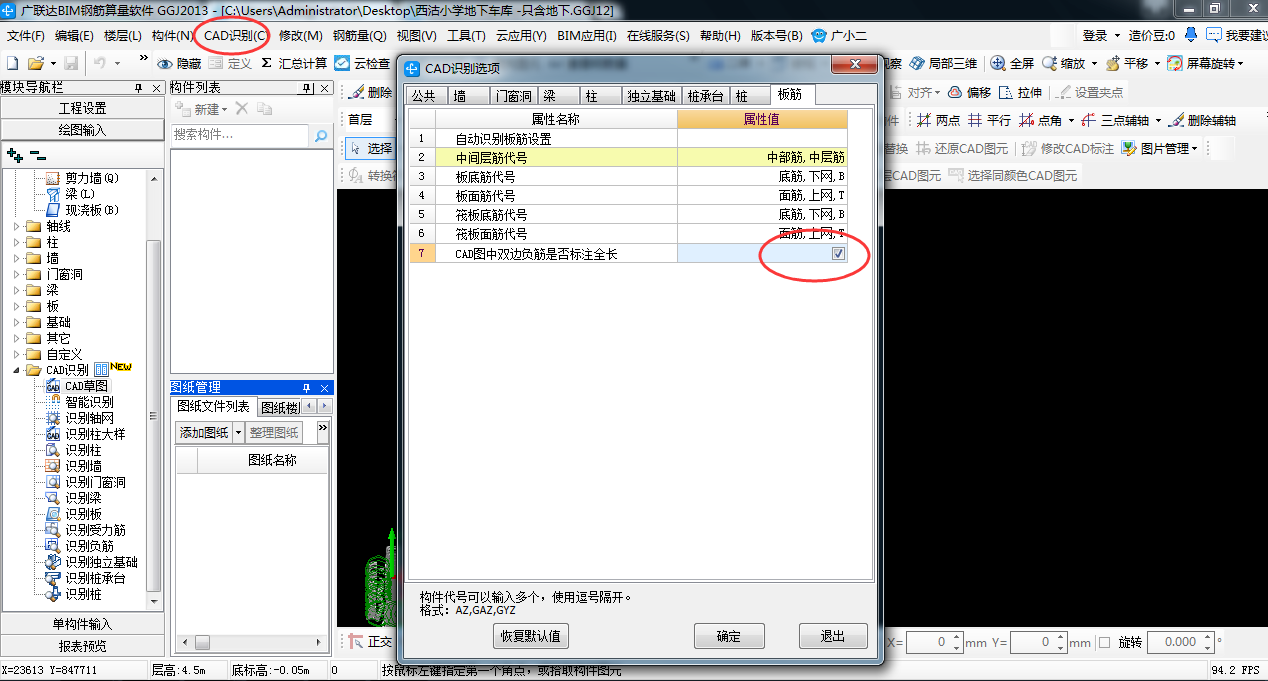This screenshot has width=1268, height=681.
Task: Select 智能识别 in CAD识别 tree
Action: pos(89,402)
